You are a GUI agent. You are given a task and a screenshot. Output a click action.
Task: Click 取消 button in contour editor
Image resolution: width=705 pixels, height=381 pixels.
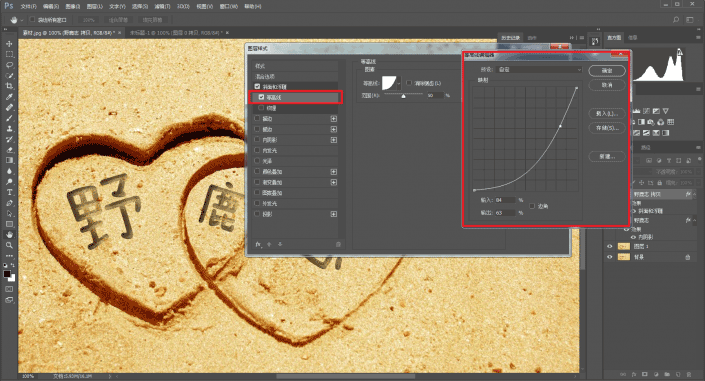pos(607,85)
